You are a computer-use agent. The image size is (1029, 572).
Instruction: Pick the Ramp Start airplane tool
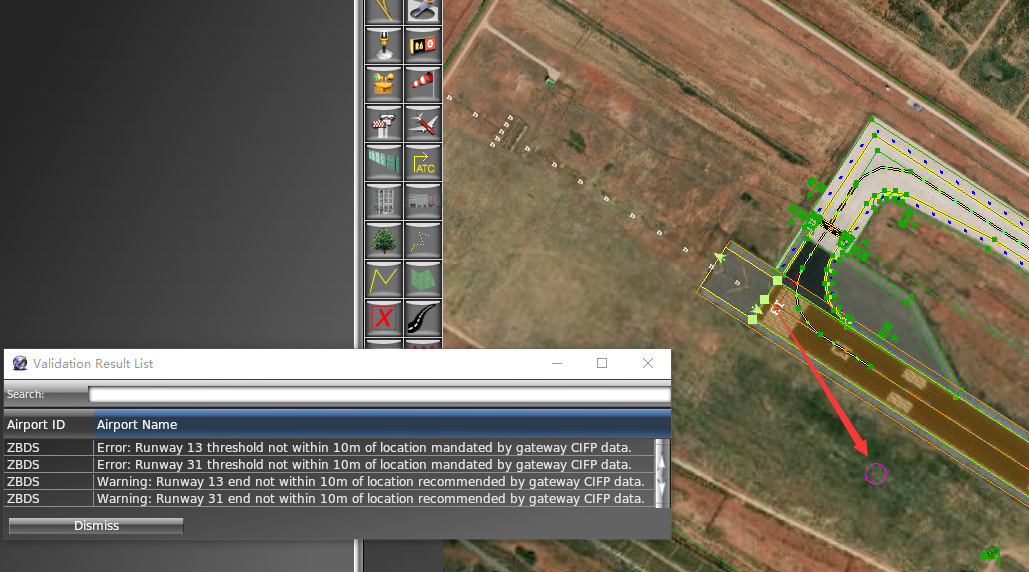(422, 124)
